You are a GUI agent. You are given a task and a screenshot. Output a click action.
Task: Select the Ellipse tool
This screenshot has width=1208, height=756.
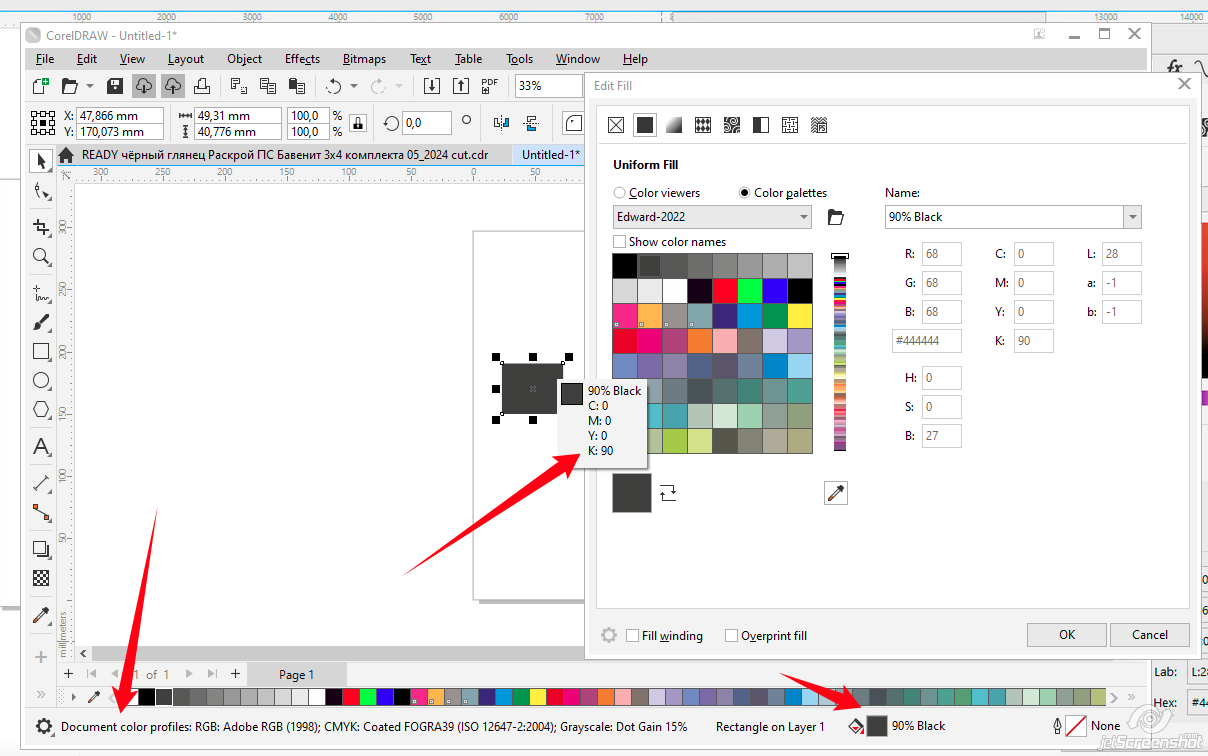coord(41,380)
